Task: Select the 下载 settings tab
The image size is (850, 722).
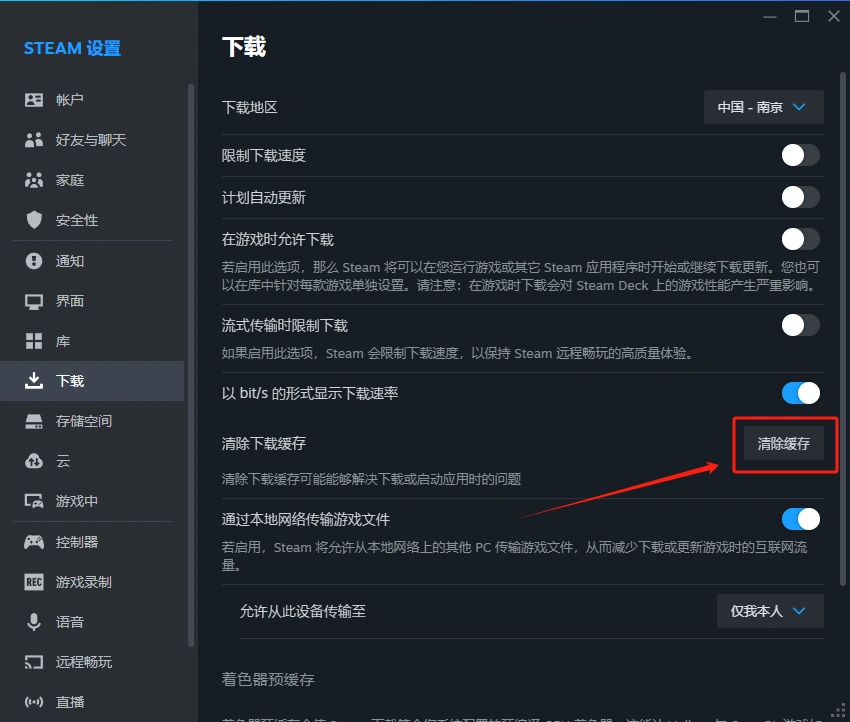Action: [x=32, y=380]
